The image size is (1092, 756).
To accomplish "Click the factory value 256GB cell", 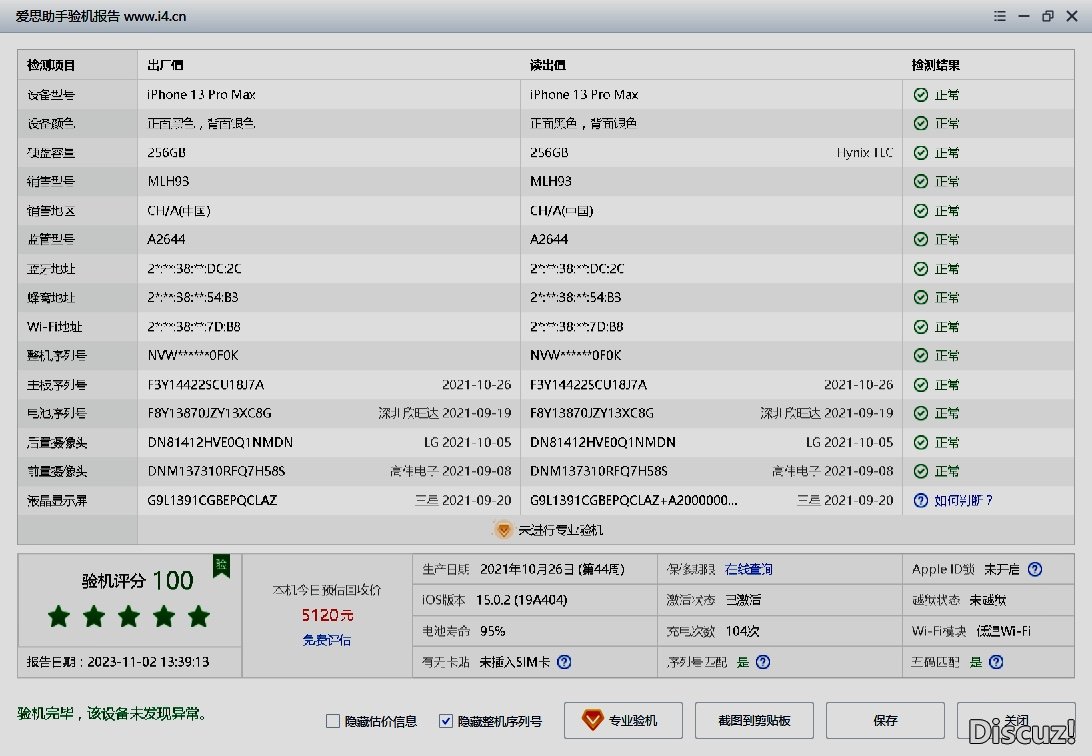I will coord(166,152).
